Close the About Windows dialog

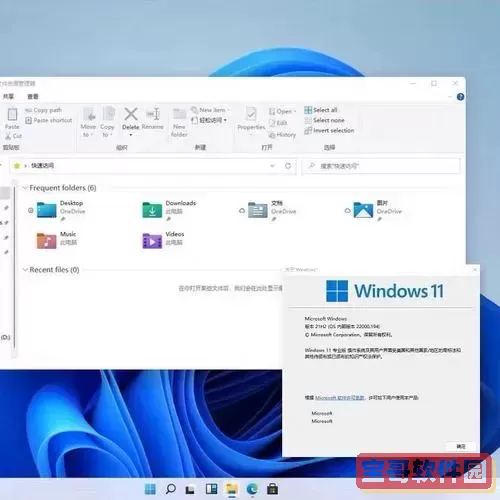pyautogui.click(x=475, y=269)
